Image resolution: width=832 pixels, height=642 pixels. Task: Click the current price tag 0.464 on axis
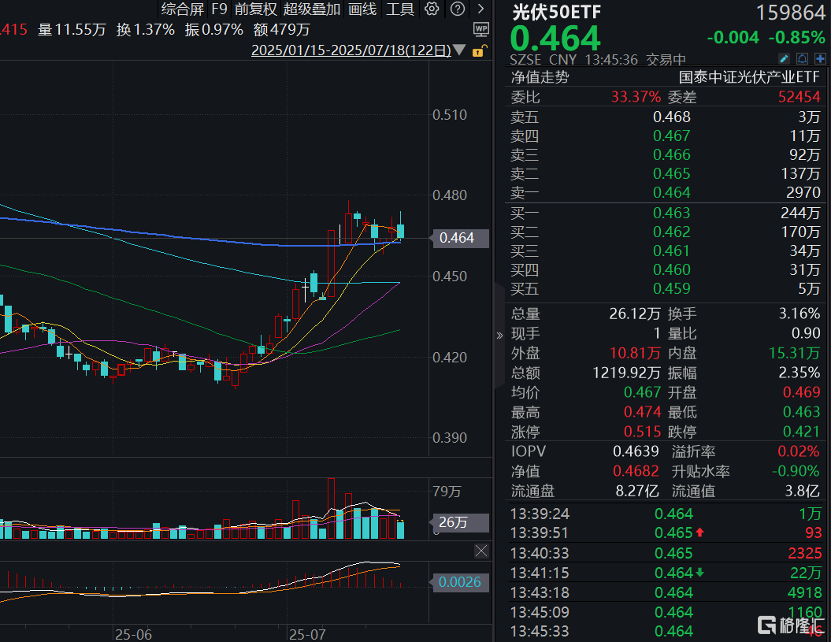457,238
